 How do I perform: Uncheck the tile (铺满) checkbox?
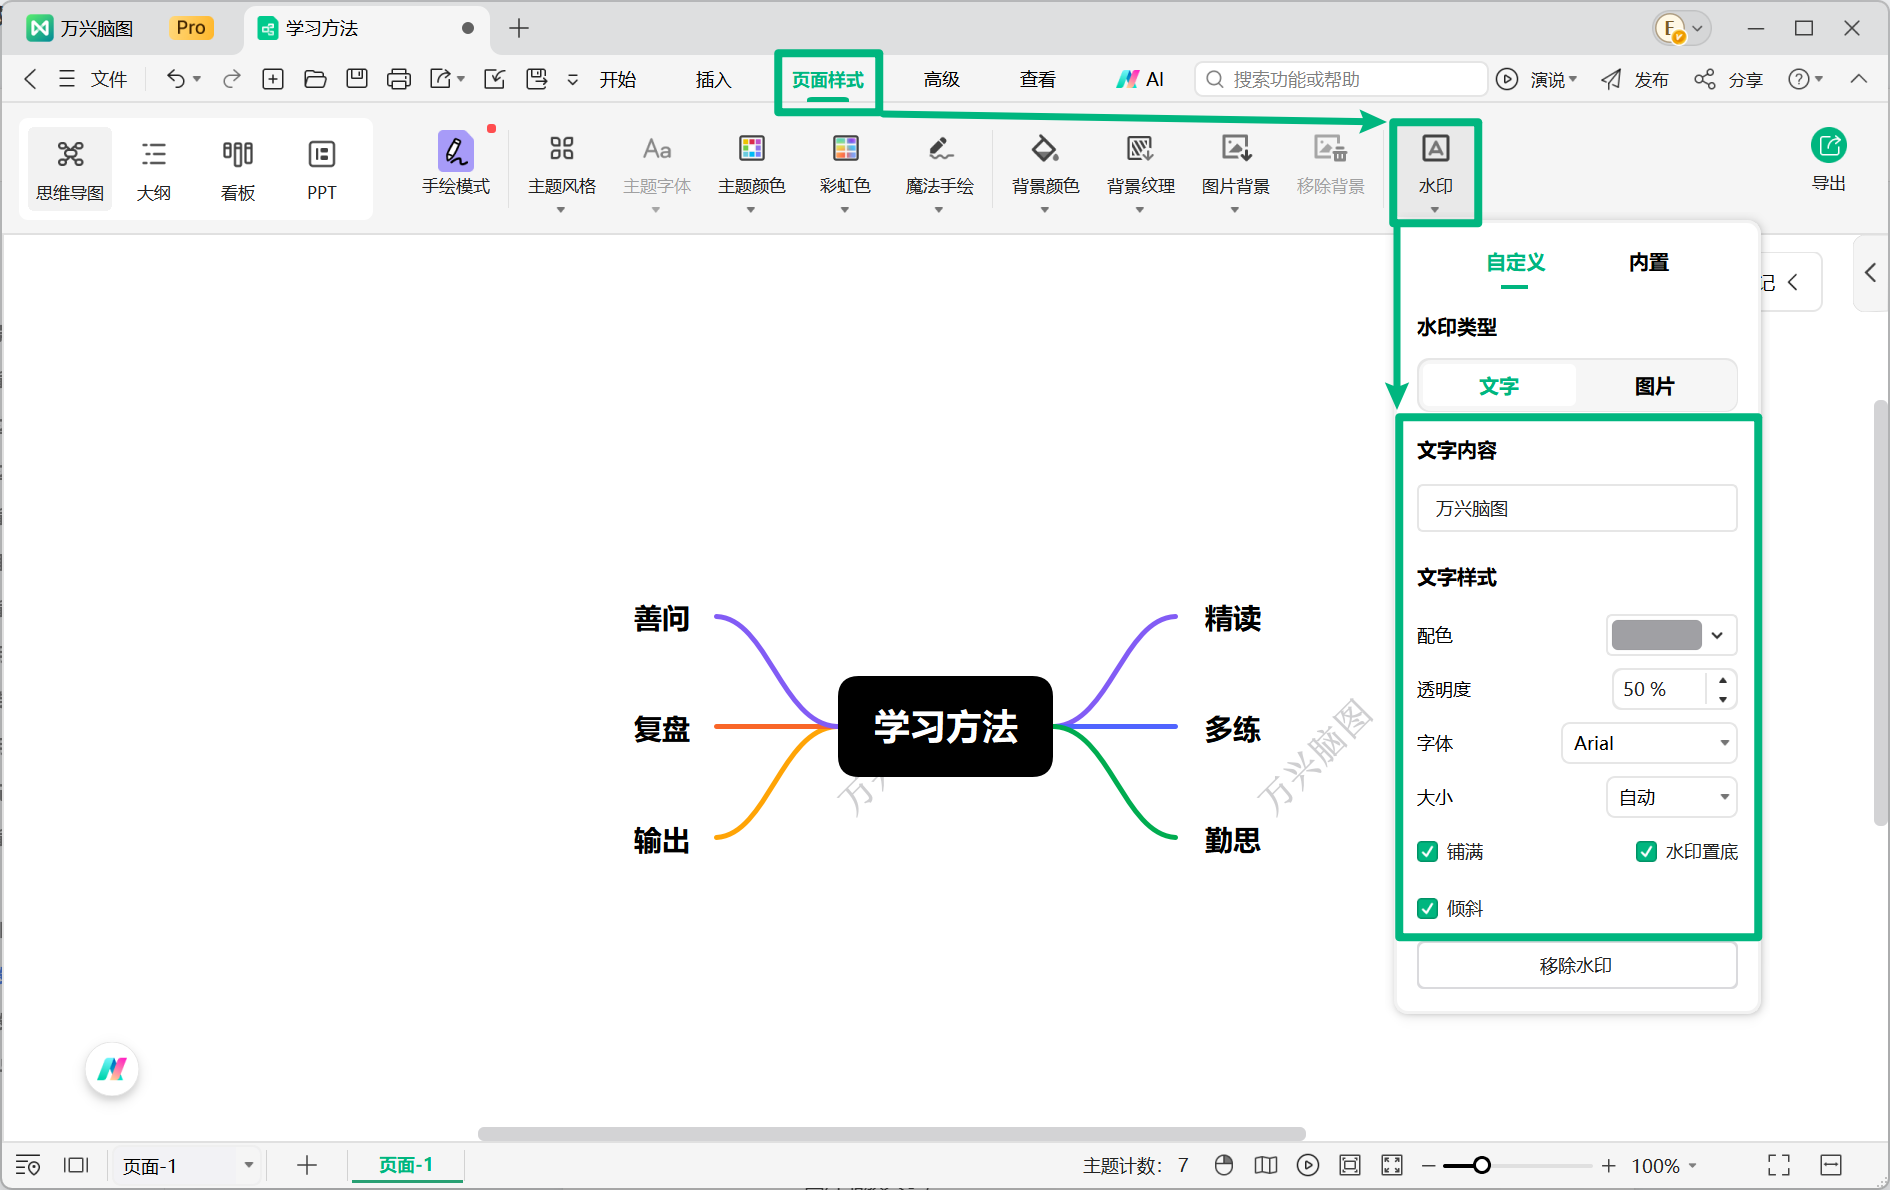click(x=1427, y=852)
